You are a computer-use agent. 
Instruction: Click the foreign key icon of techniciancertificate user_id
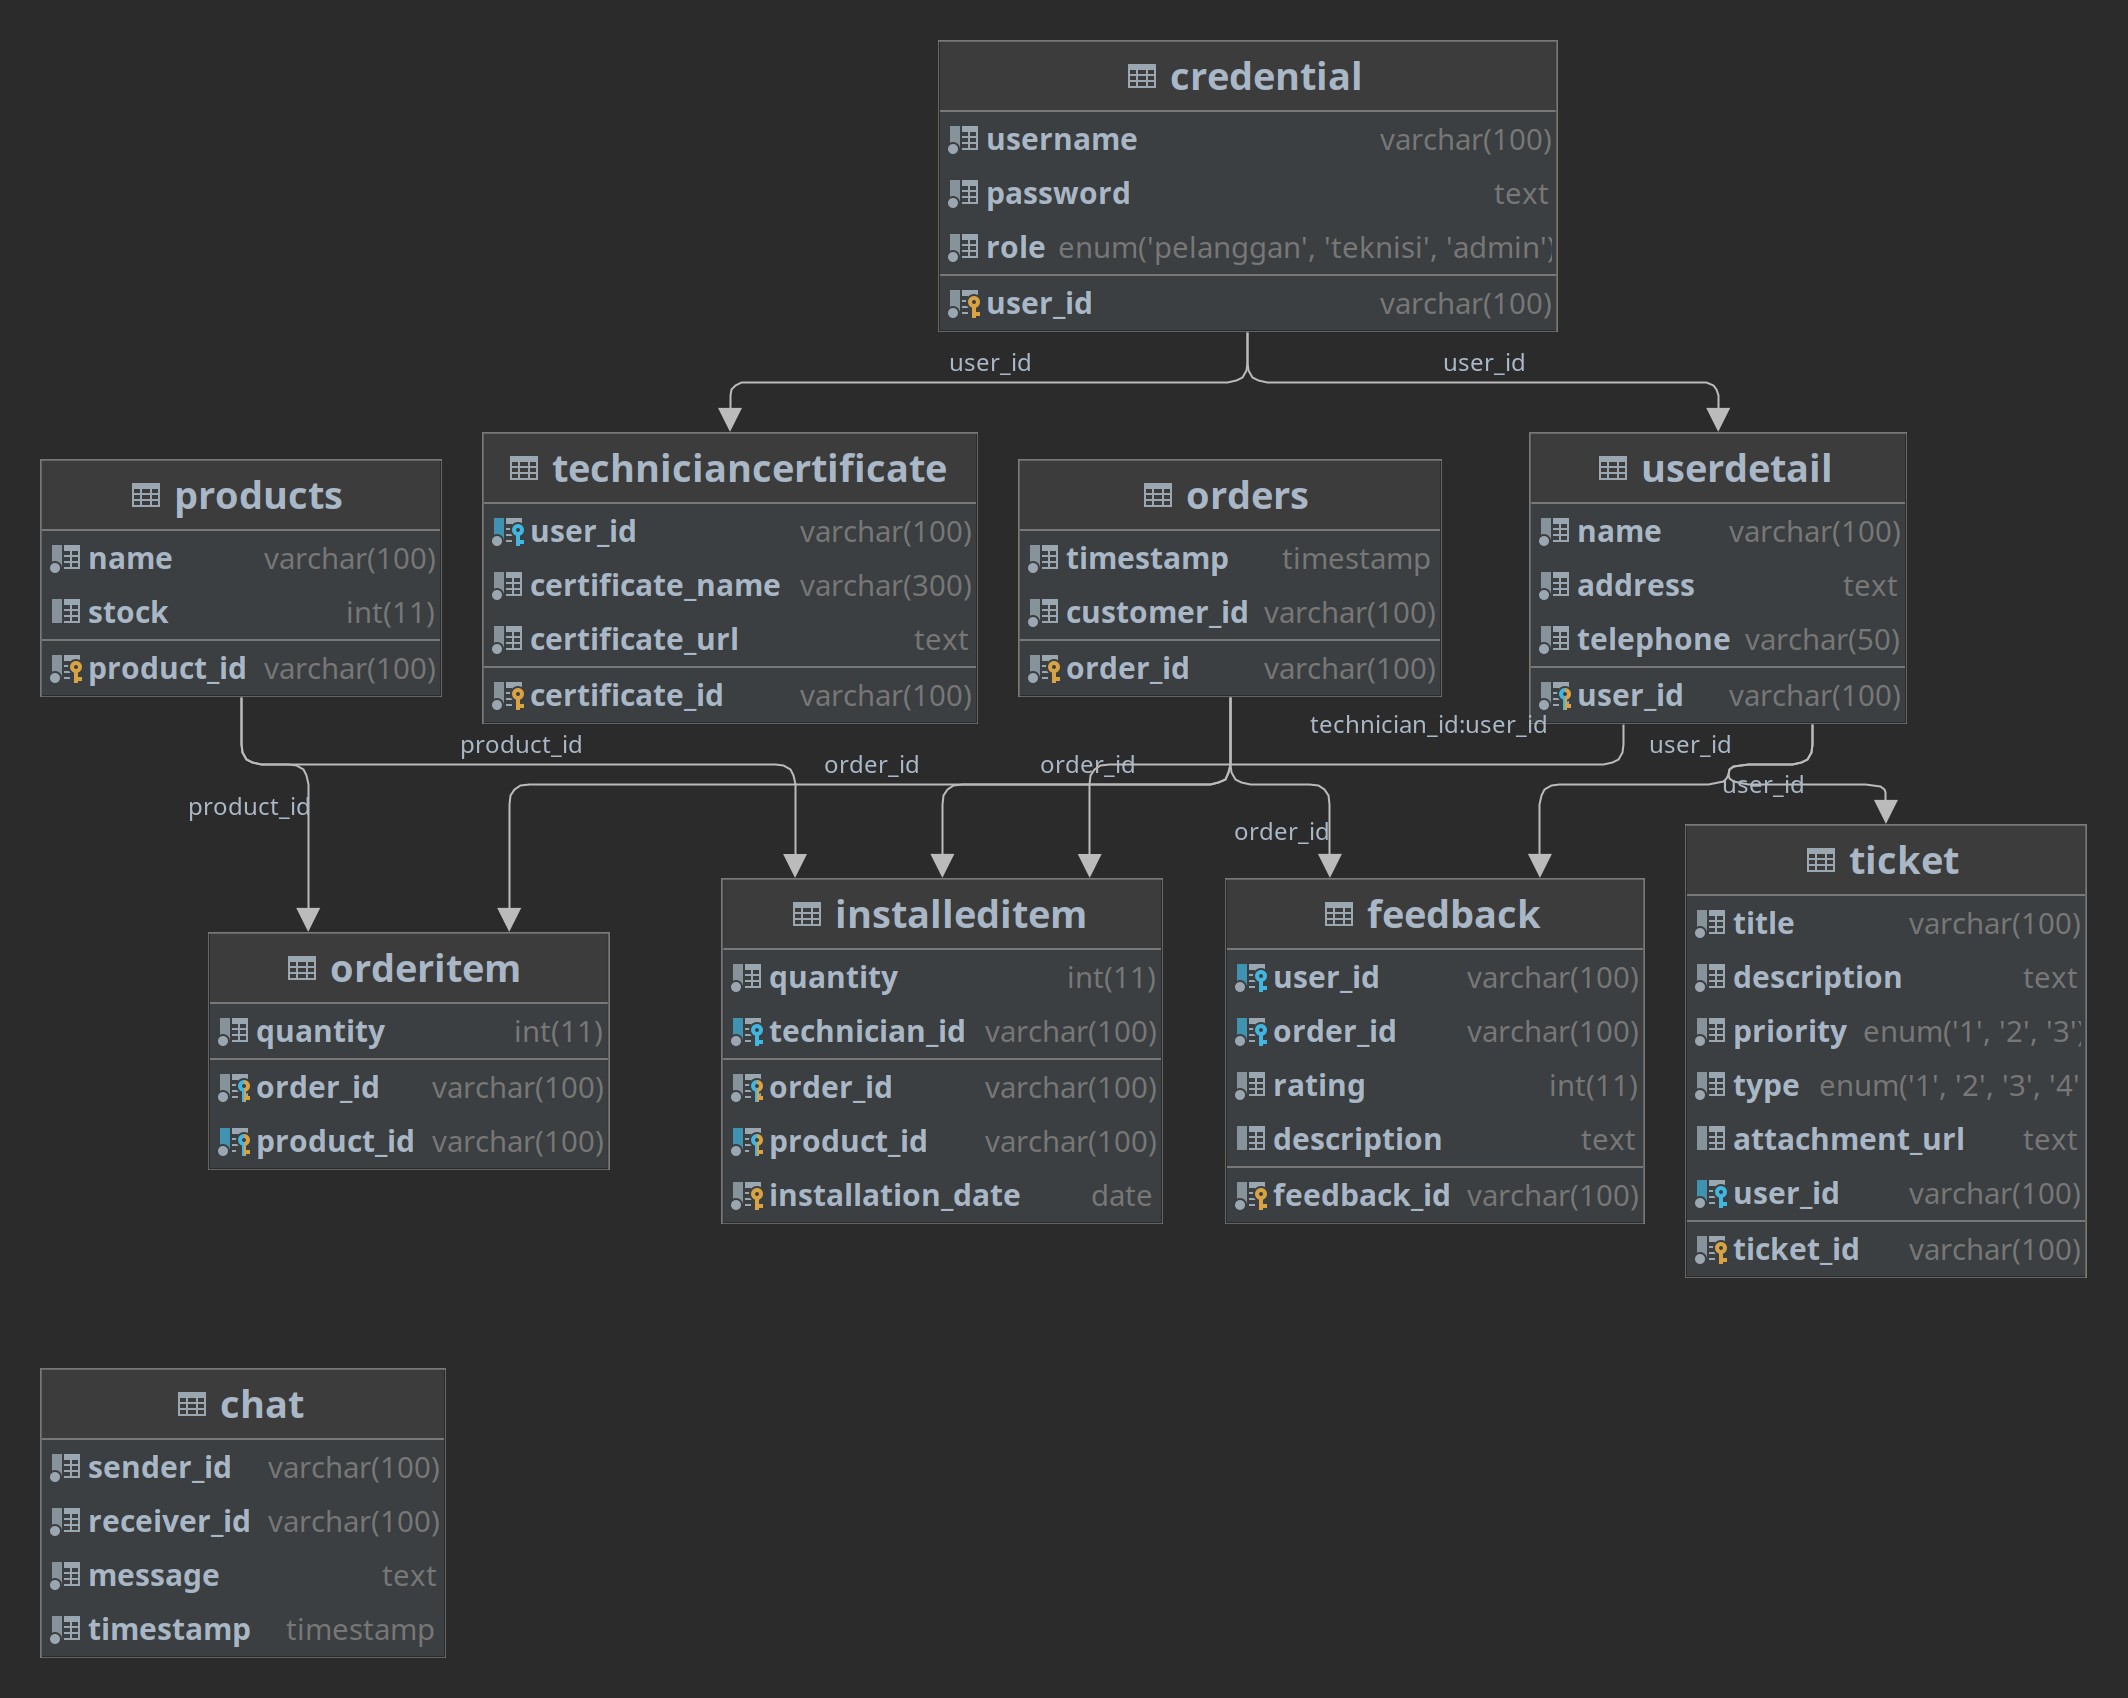pyautogui.click(x=508, y=532)
